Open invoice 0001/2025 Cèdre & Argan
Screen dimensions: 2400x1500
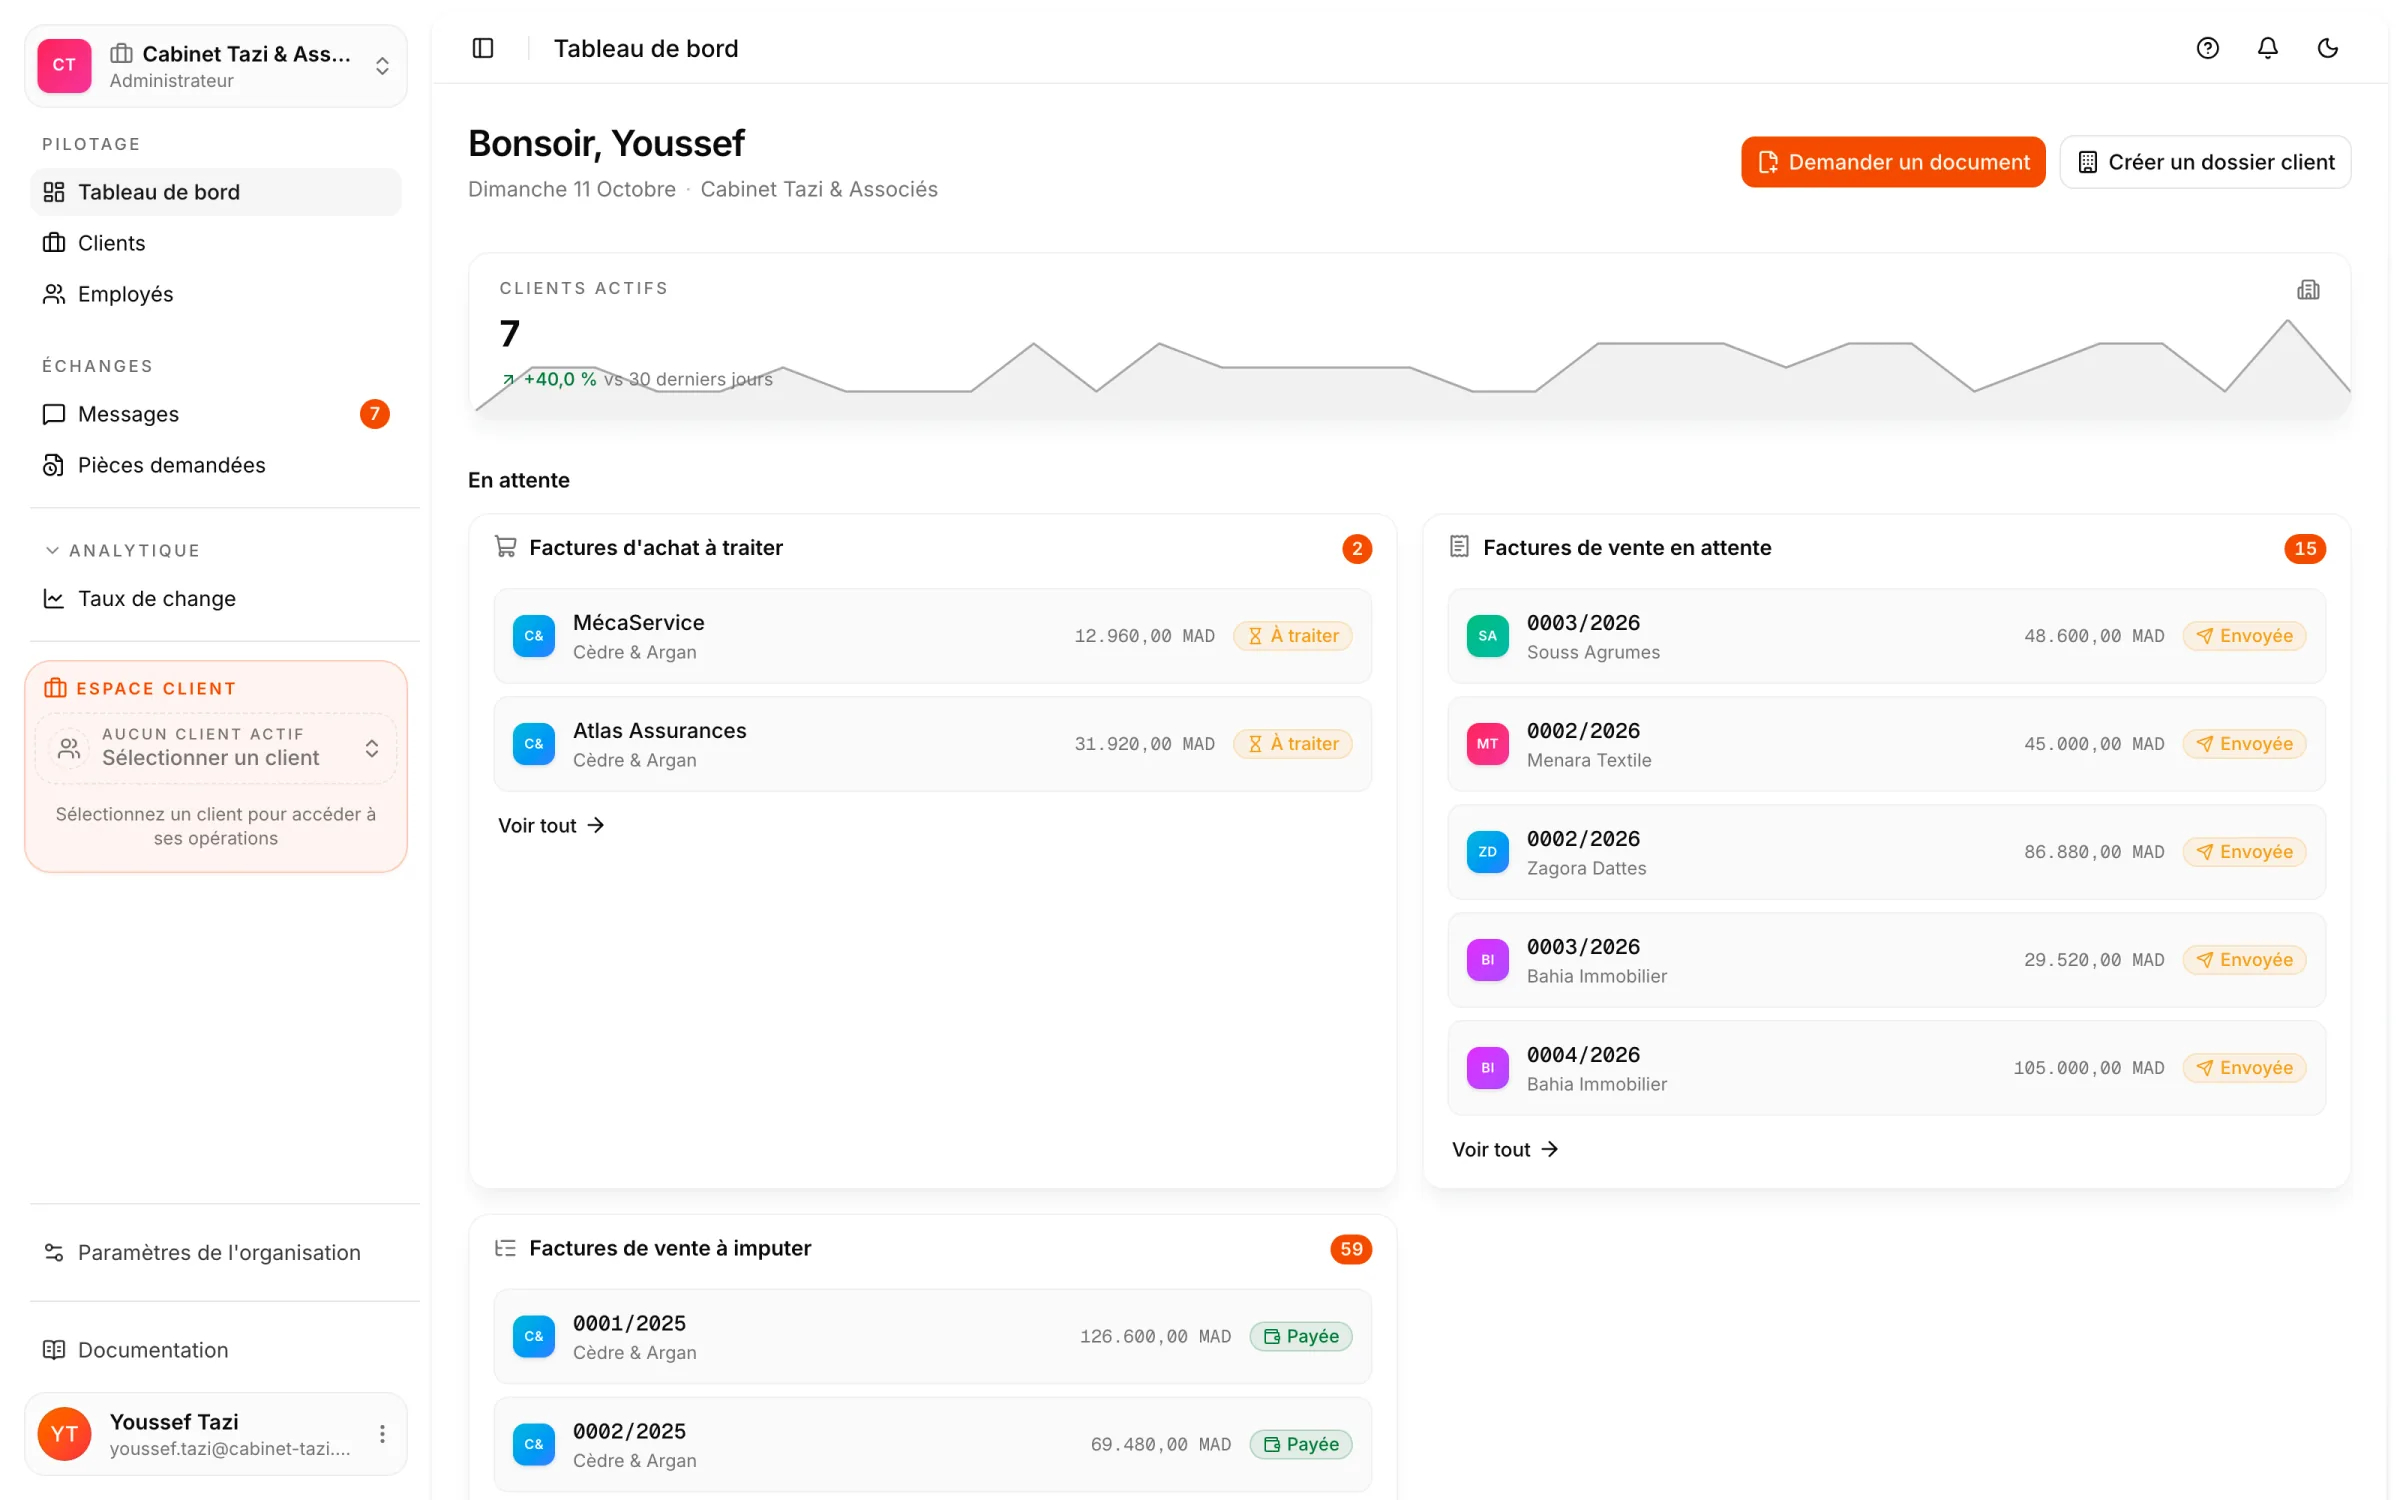tap(932, 1337)
